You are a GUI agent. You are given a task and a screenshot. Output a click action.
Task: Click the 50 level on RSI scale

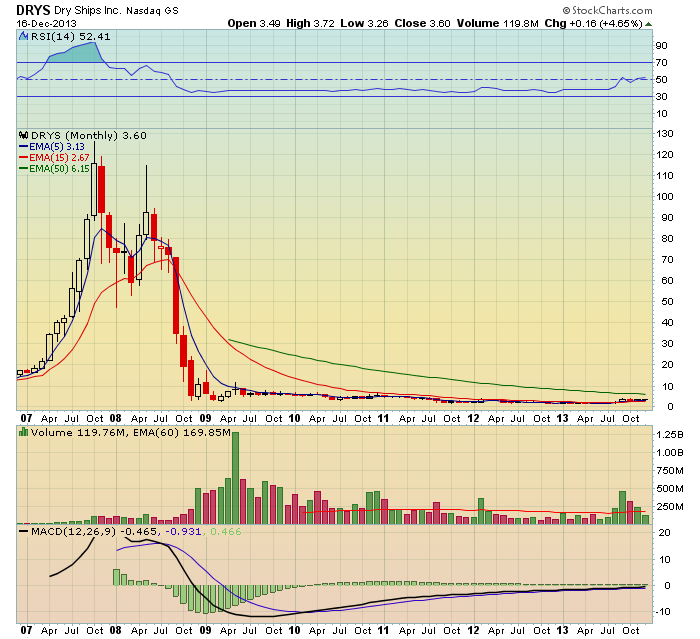[662, 79]
